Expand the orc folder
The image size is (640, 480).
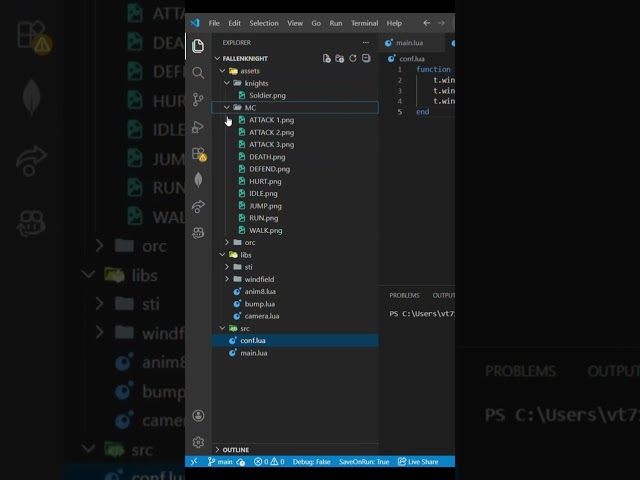[x=295, y=242]
